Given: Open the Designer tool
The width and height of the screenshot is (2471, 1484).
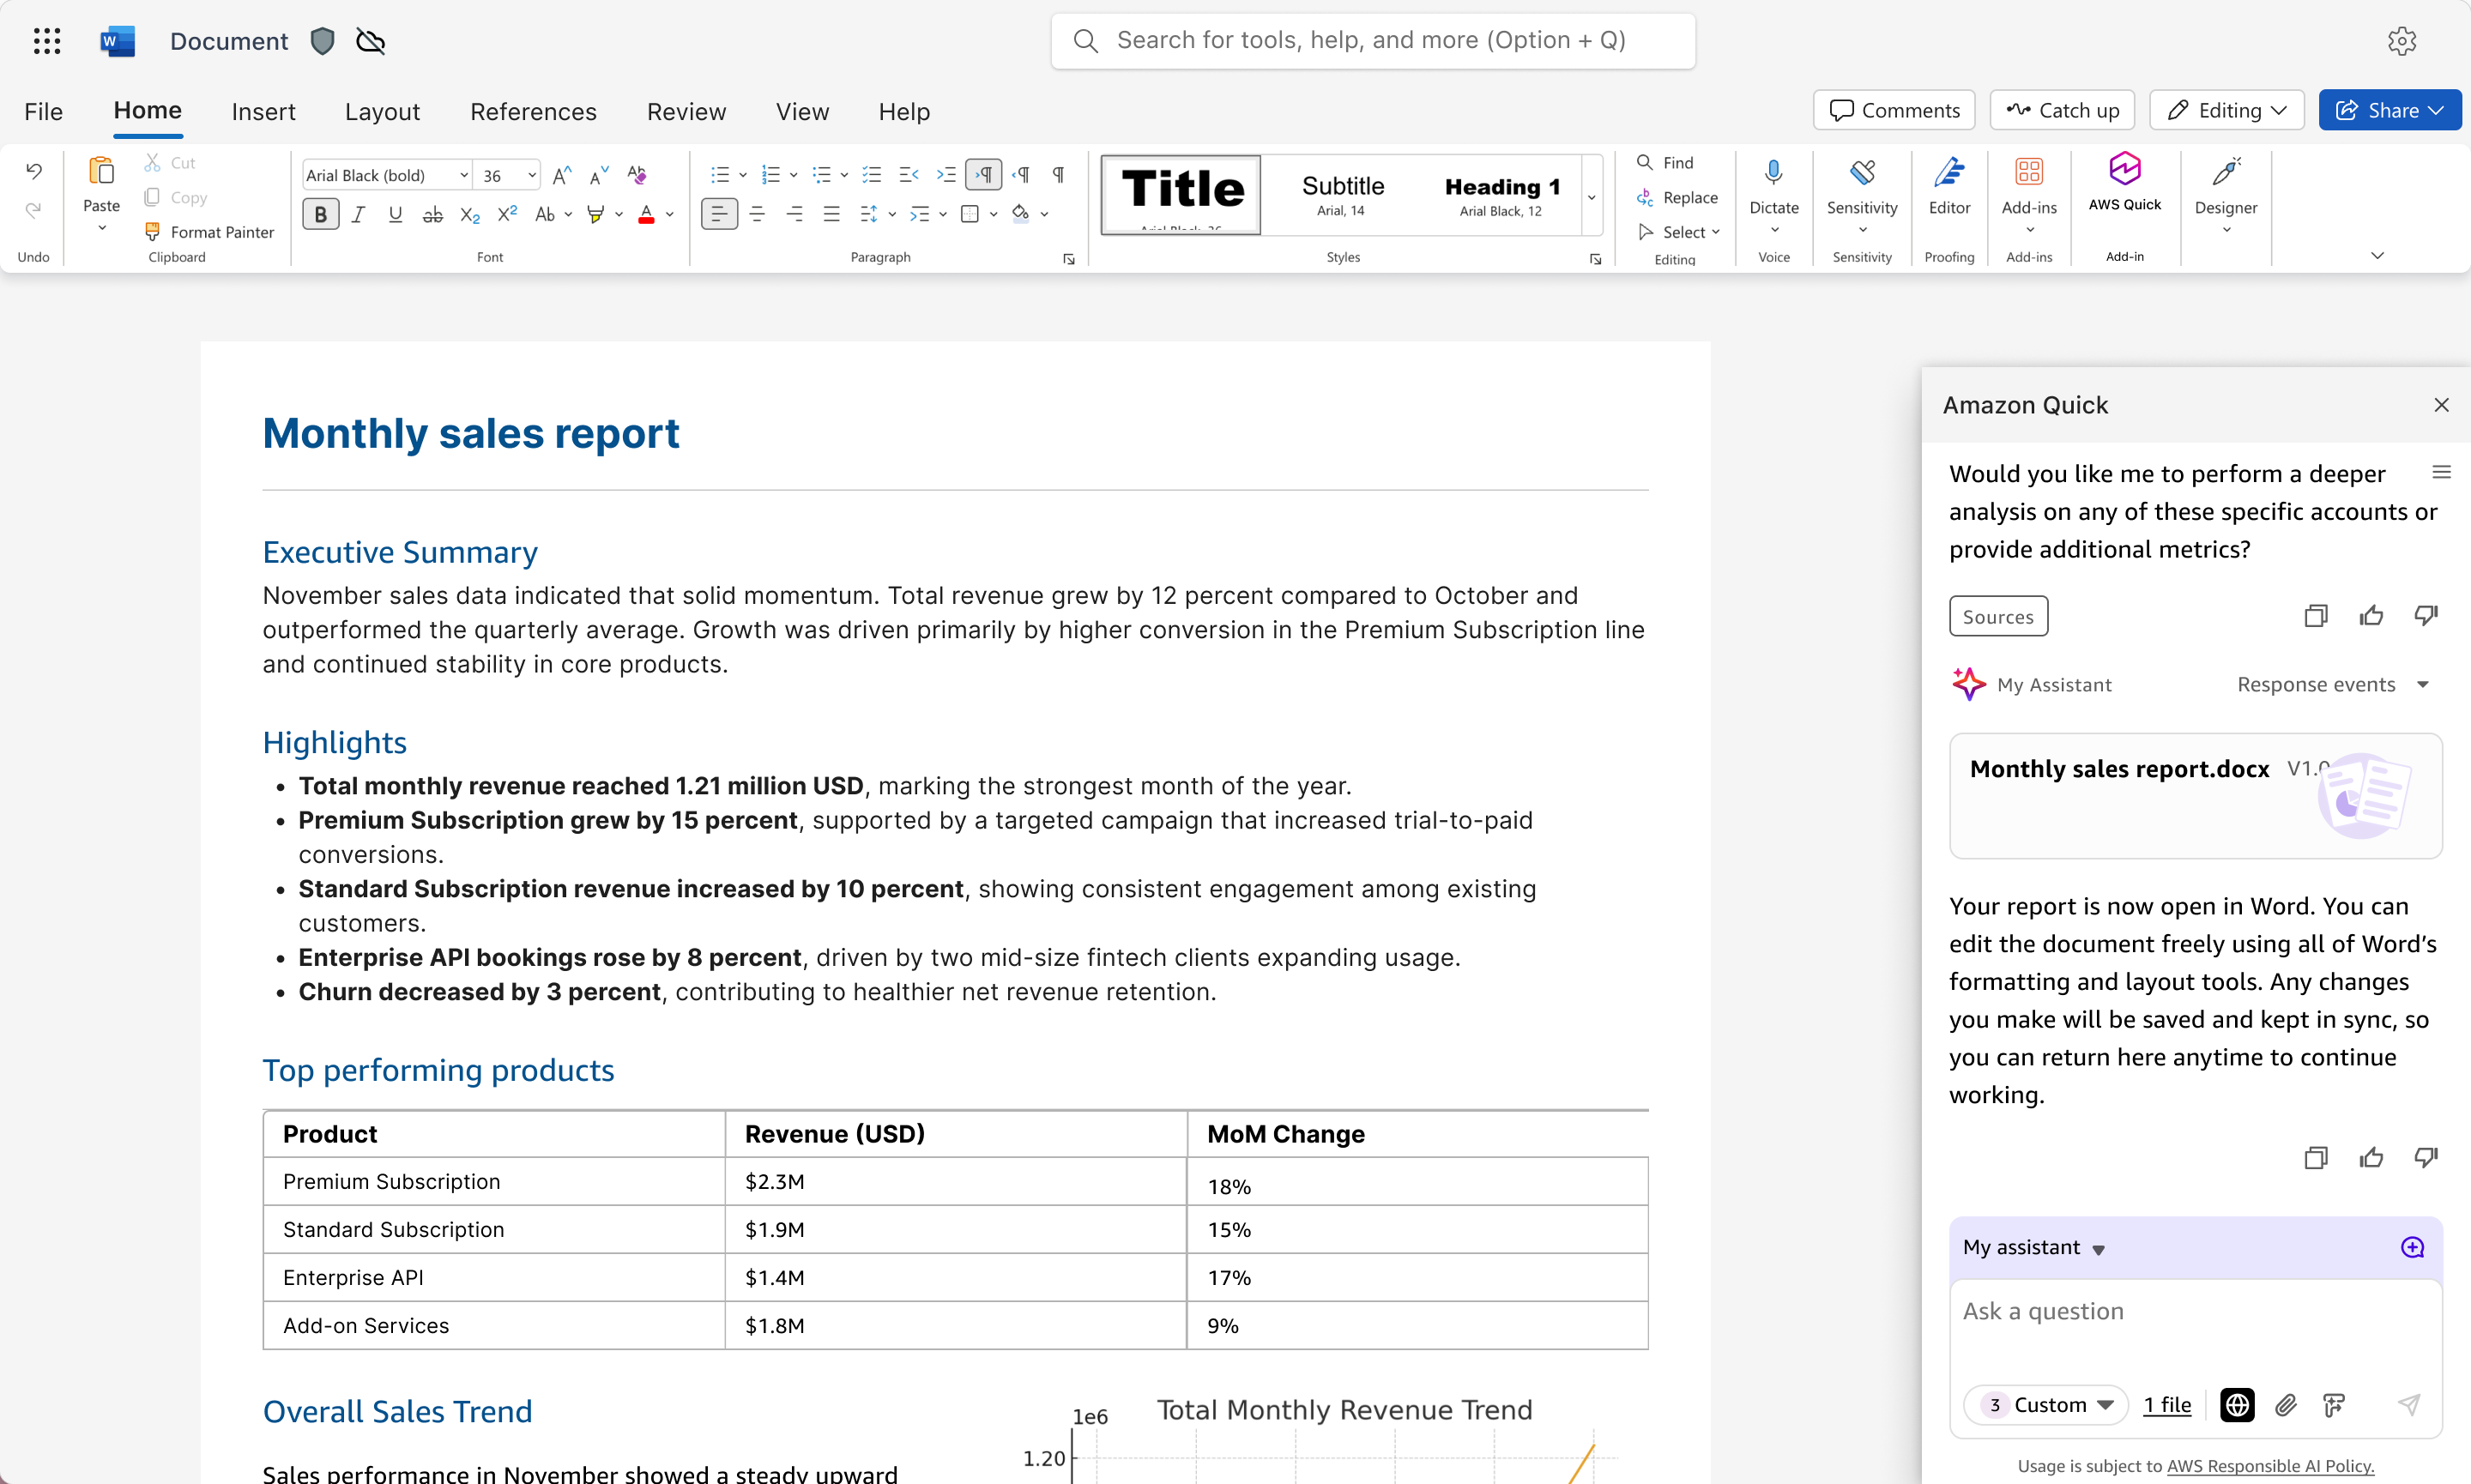Looking at the screenshot, I should (2225, 174).
